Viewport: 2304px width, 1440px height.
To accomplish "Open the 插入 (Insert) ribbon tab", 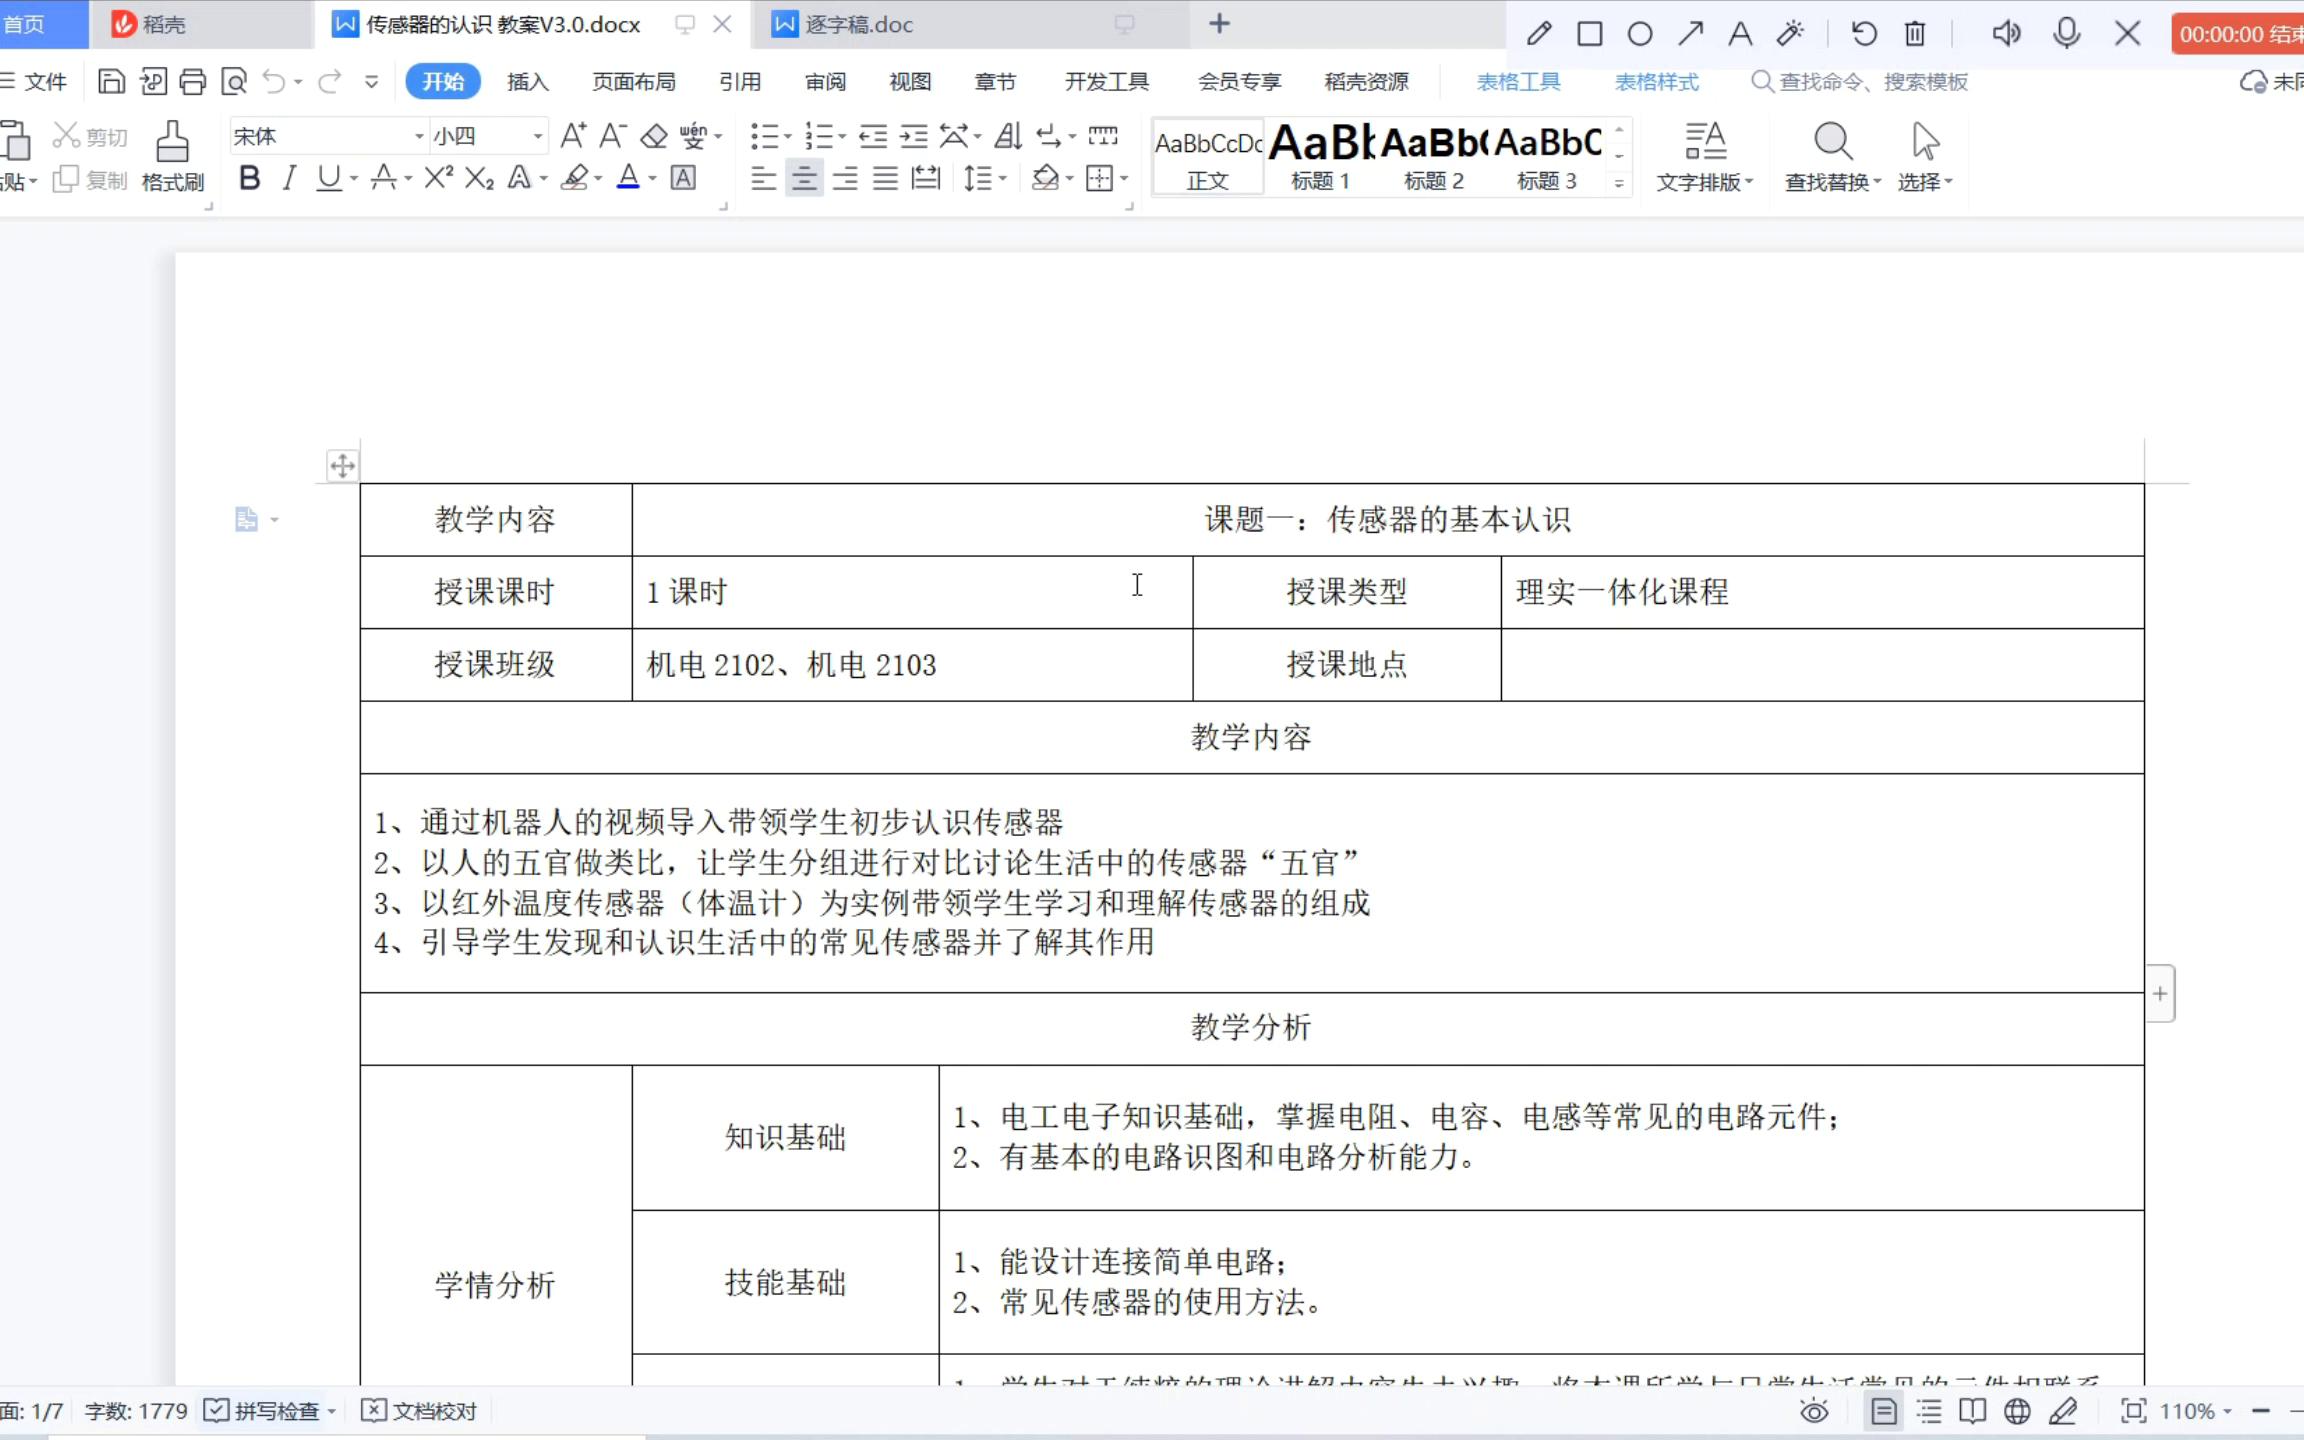I will click(x=527, y=81).
